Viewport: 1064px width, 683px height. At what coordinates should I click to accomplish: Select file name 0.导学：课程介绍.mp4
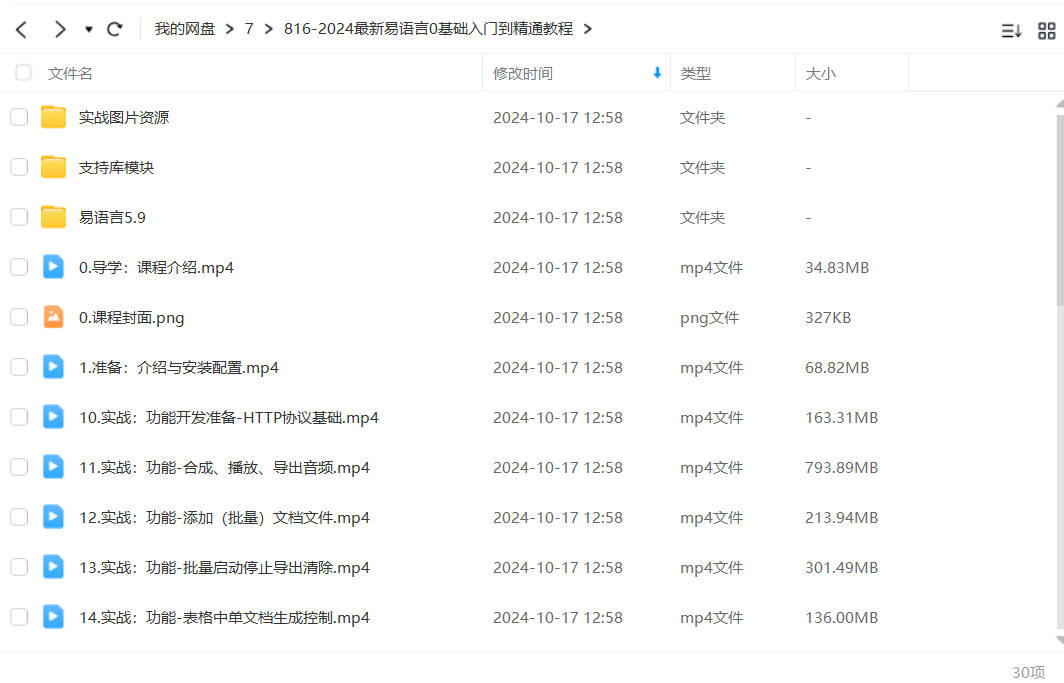156,267
